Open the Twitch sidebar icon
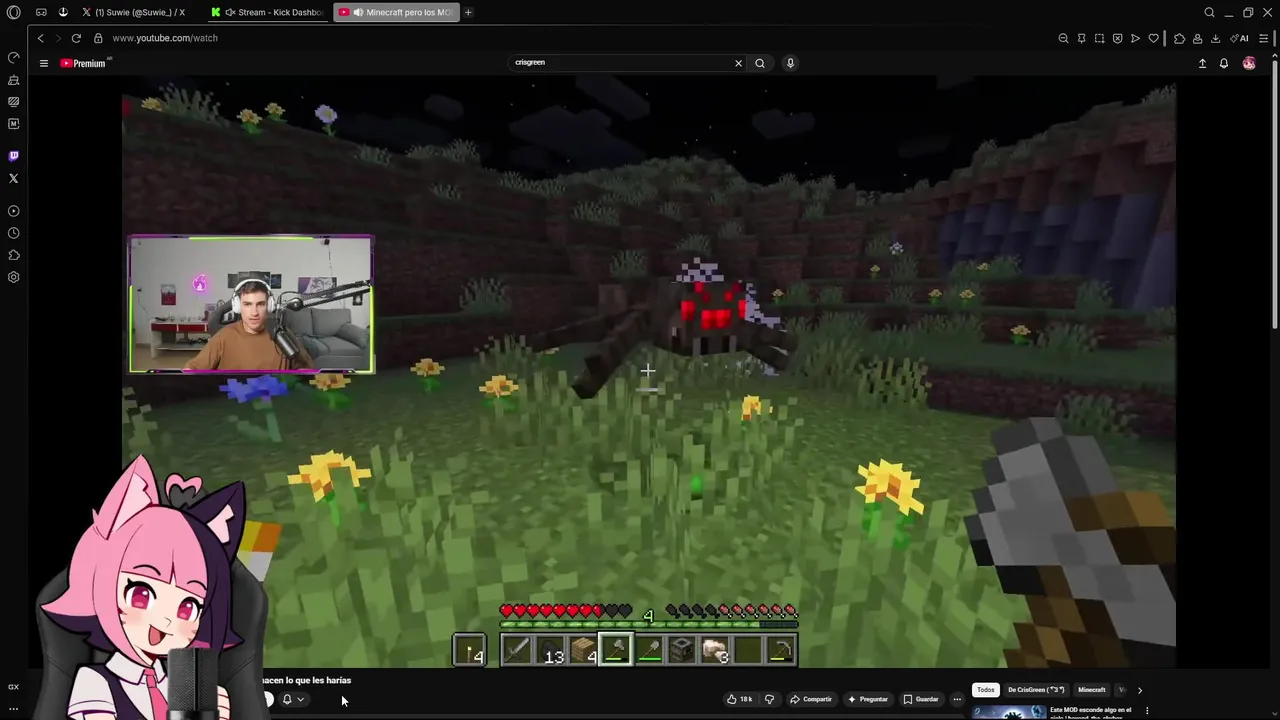 (x=13, y=156)
